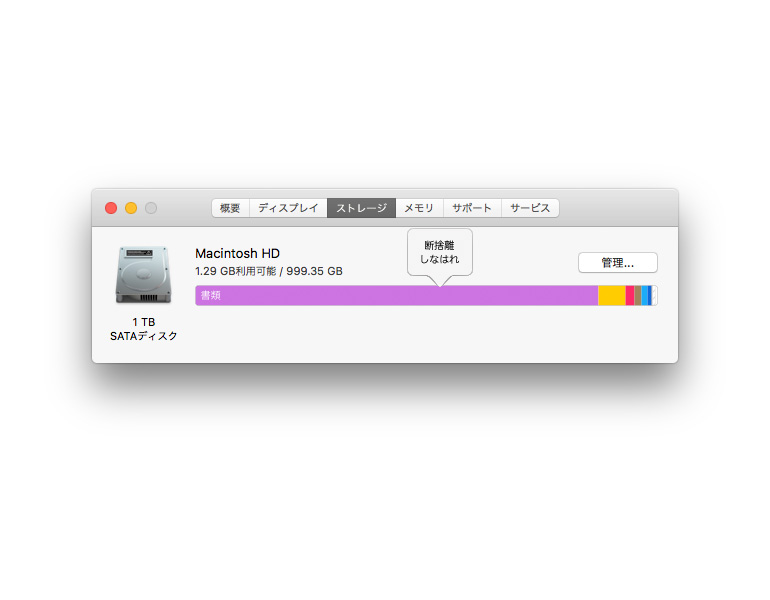This screenshot has width=770, height=600.
Task: Click the 断捨離 tooltip bubble
Action: [440, 252]
